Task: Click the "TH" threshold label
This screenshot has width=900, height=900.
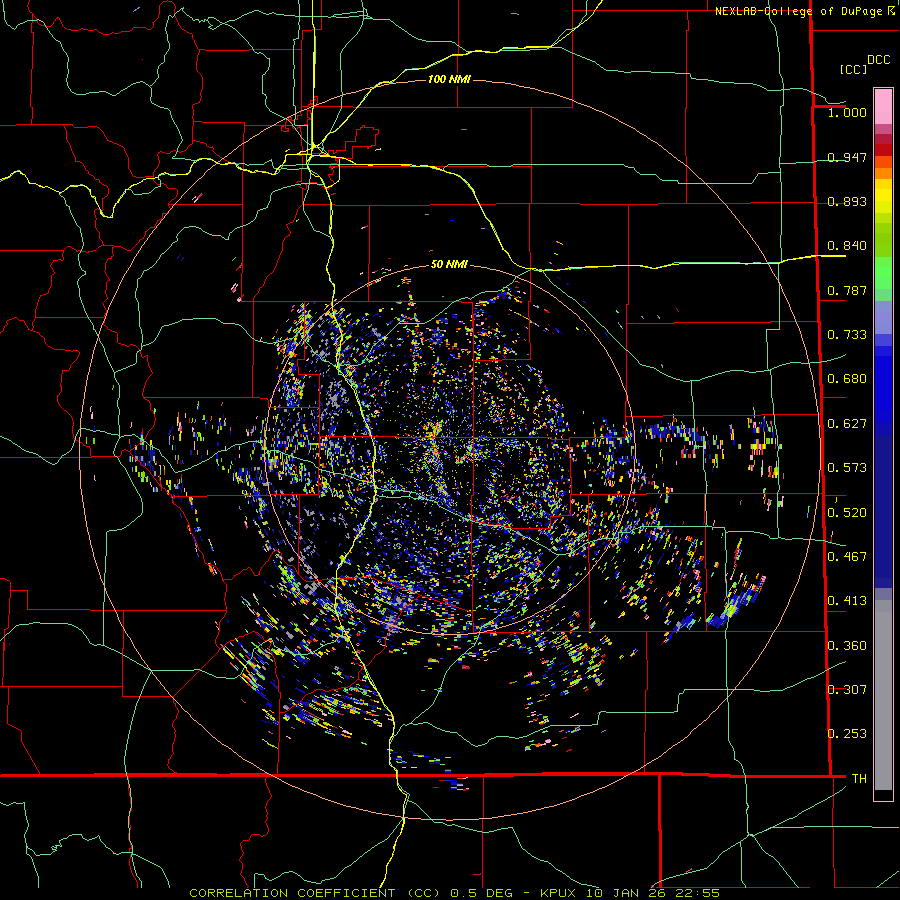Action: point(859,778)
